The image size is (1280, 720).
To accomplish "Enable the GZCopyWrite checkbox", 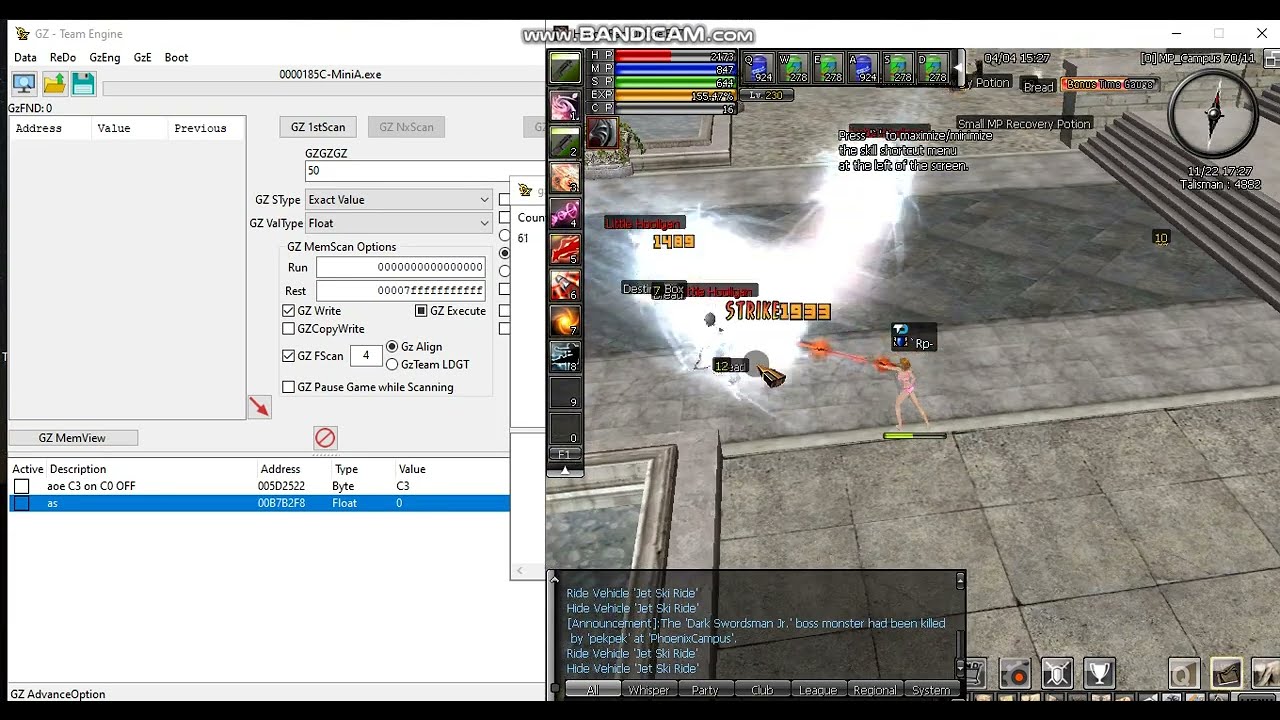I will (289, 329).
